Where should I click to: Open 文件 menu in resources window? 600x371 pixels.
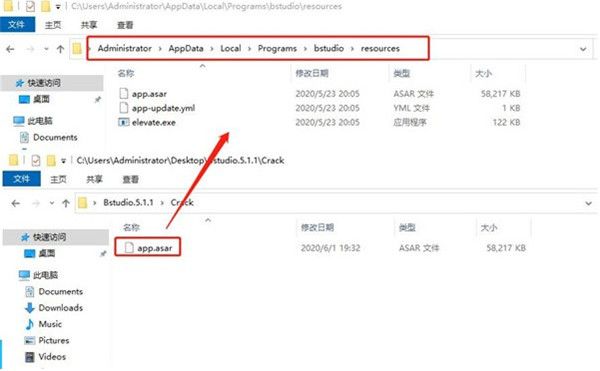click(17, 25)
